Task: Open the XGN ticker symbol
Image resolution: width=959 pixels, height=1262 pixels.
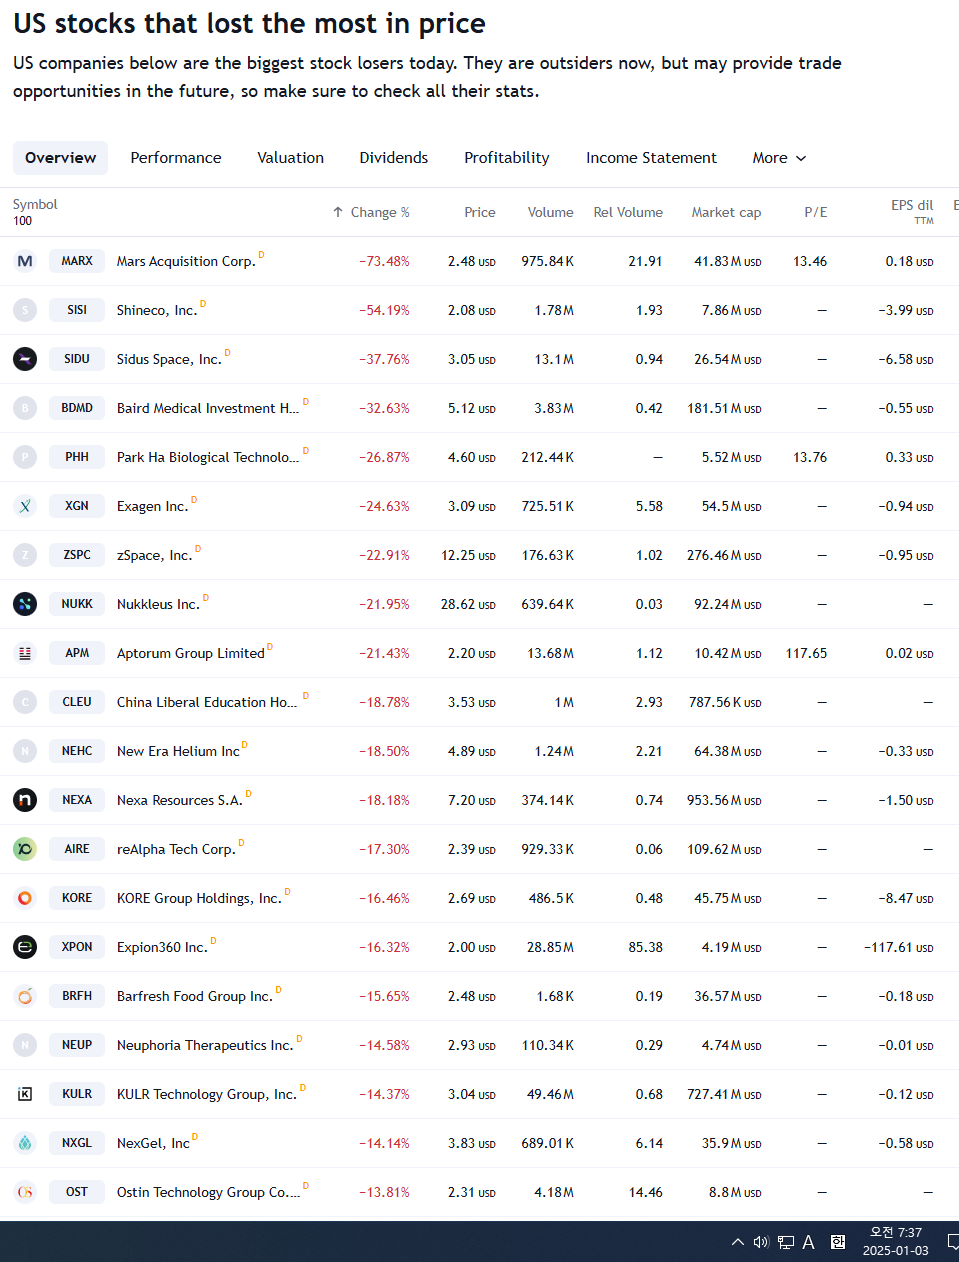Action: click(x=77, y=506)
